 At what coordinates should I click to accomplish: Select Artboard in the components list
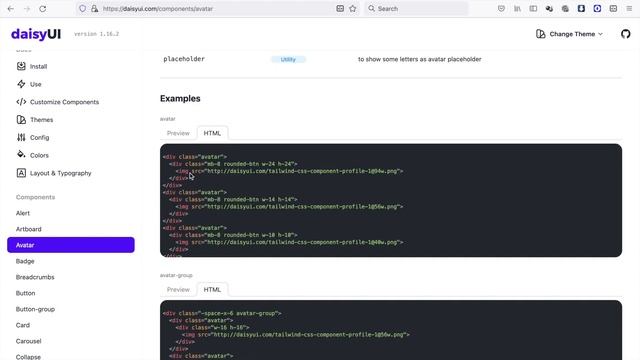coord(29,229)
